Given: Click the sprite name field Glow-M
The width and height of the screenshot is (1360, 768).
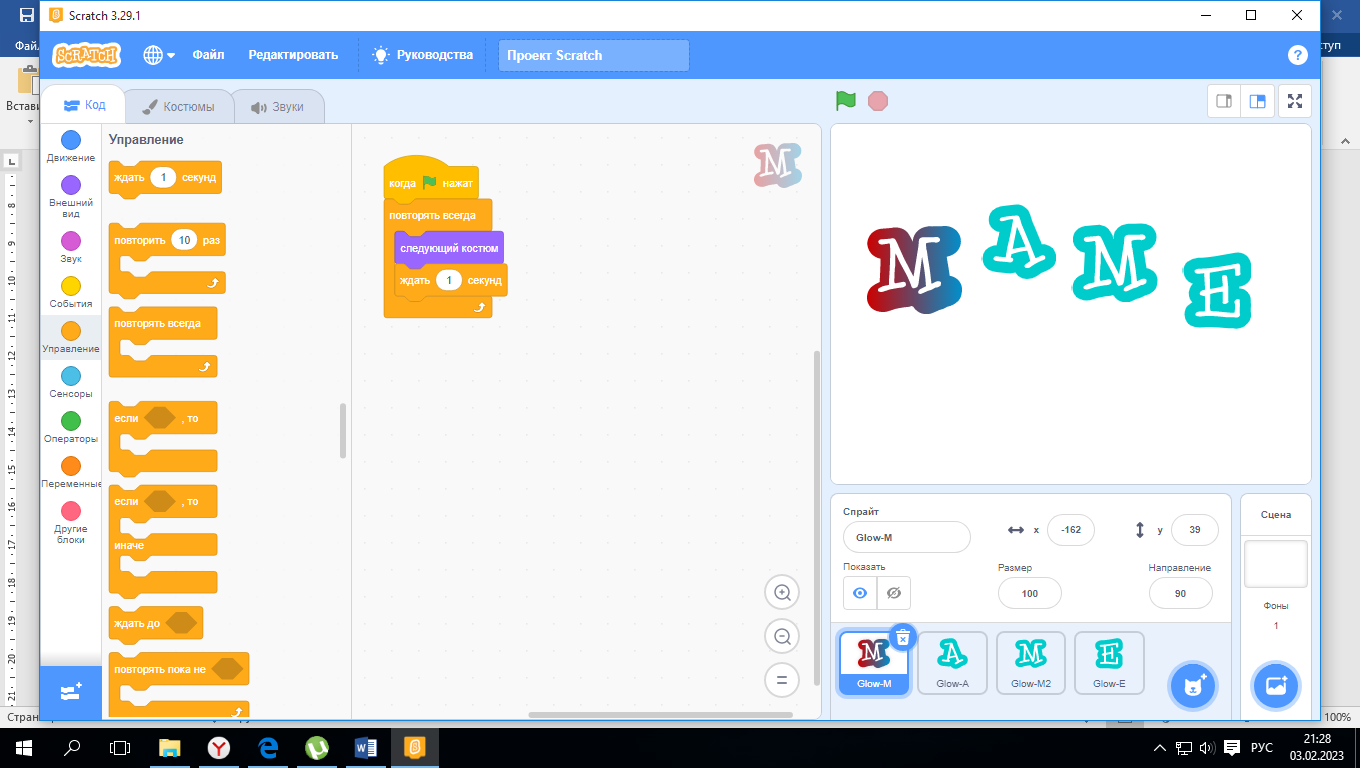Looking at the screenshot, I should click(907, 537).
